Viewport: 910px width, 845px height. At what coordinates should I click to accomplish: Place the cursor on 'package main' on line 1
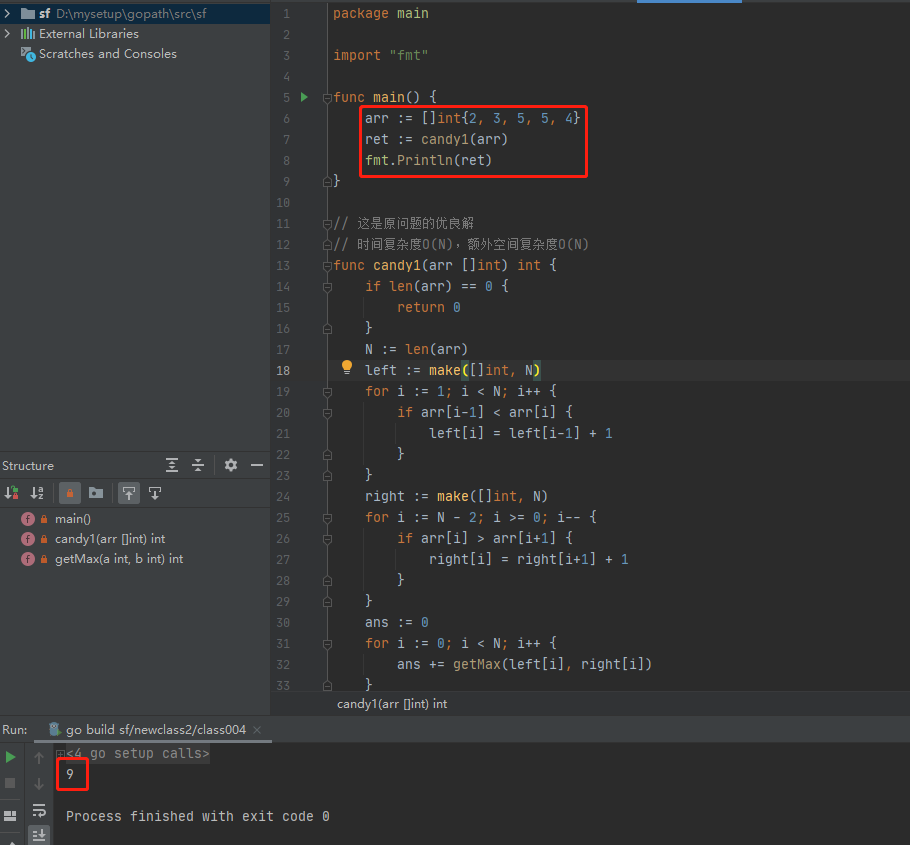(x=381, y=13)
